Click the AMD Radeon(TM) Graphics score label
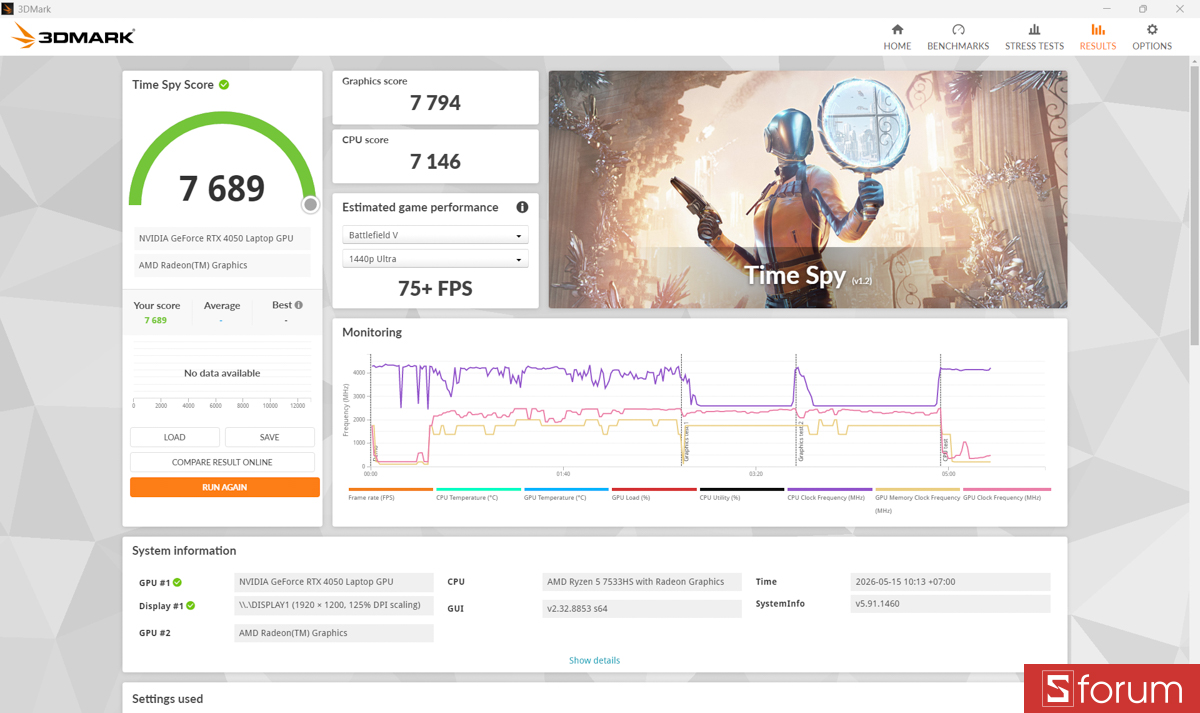1200x713 pixels. point(222,265)
